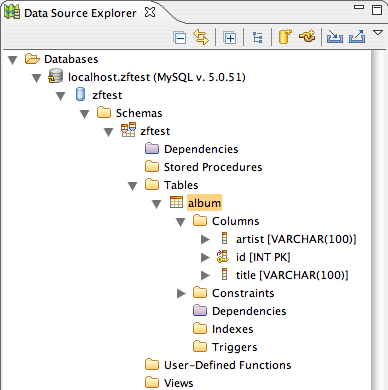Click the New Connection Profile cylinder icon
388x390 pixels.
point(285,36)
